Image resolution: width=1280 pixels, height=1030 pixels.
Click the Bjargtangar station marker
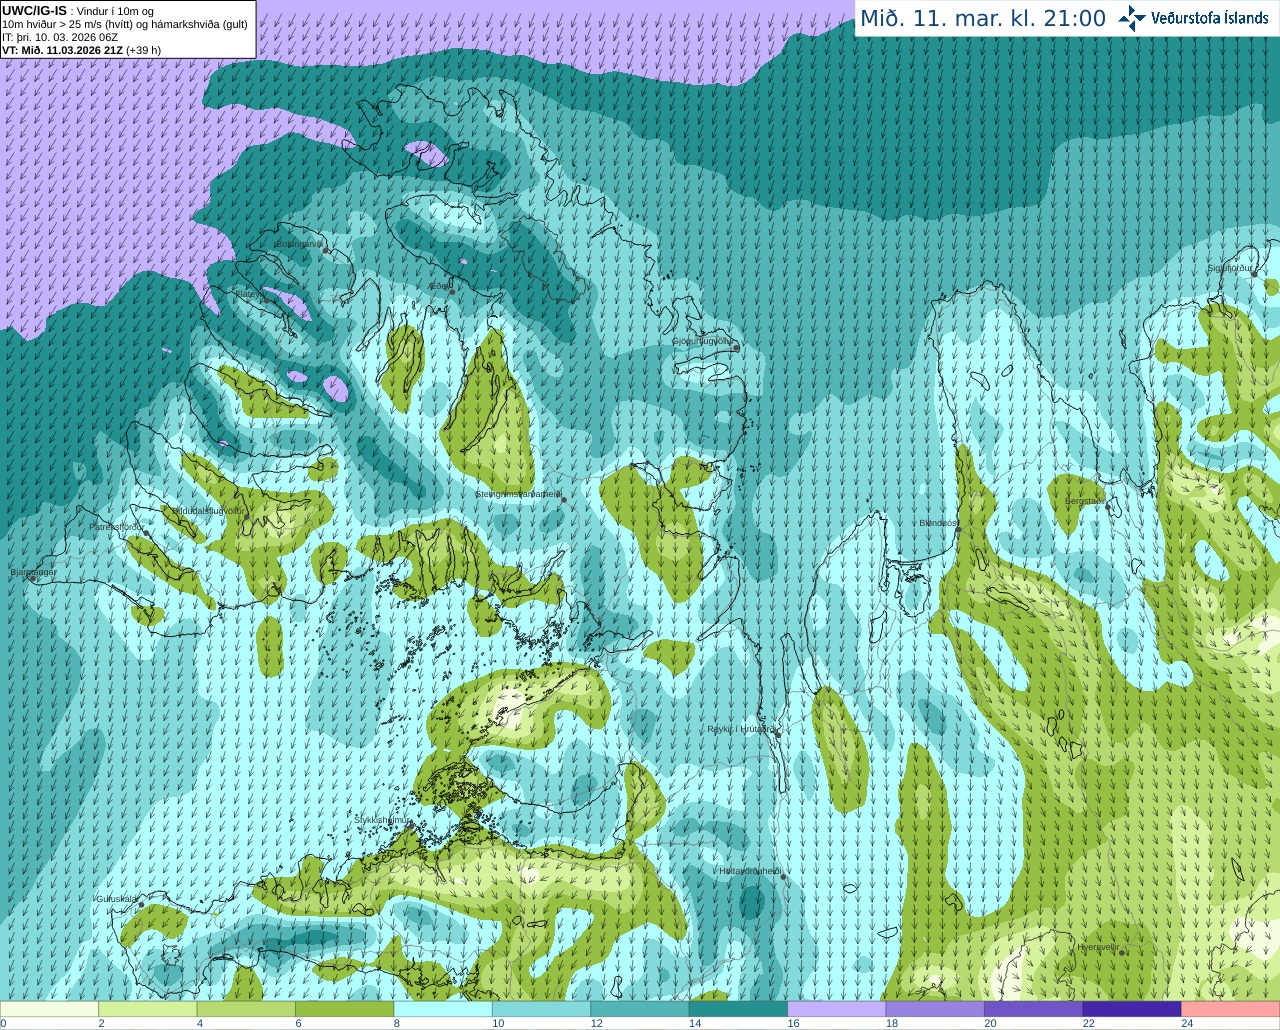coord(33,579)
